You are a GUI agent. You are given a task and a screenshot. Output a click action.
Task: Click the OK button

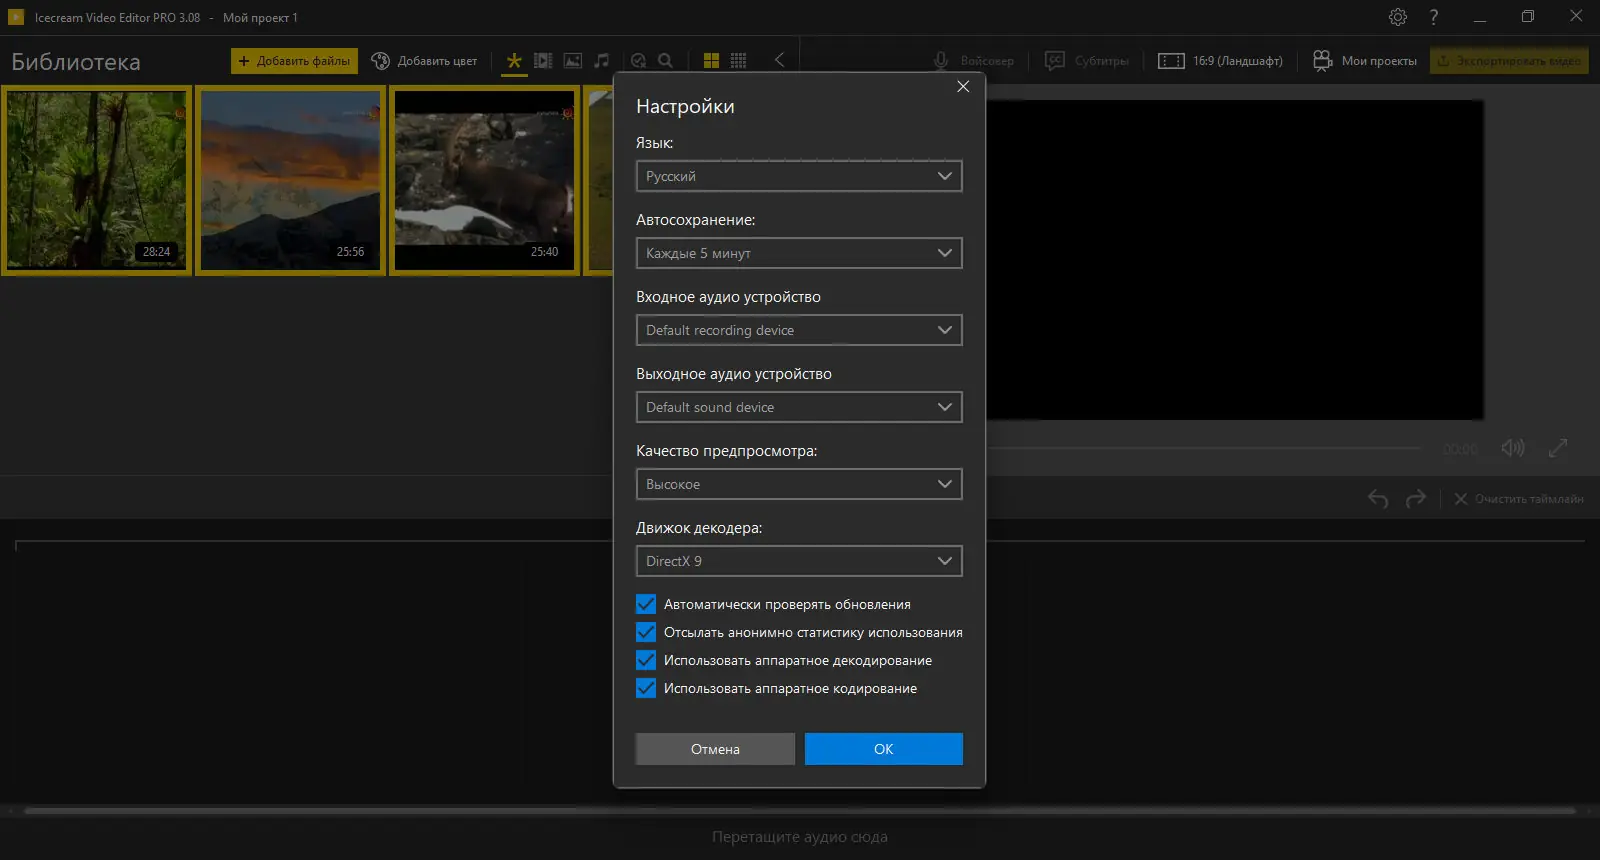(x=883, y=749)
